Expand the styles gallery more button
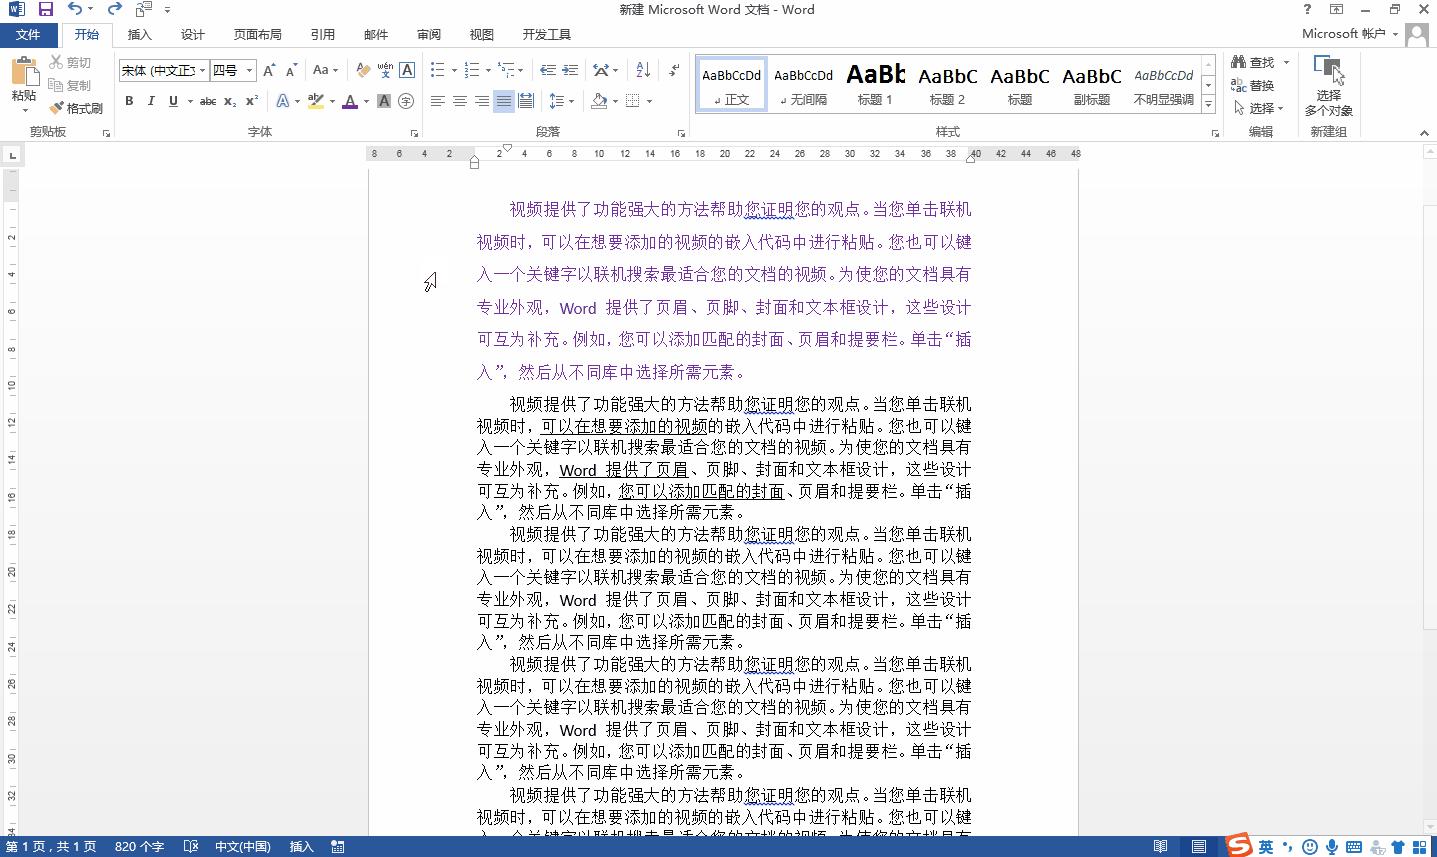Viewport: 1437px width, 857px height. coord(1208,103)
